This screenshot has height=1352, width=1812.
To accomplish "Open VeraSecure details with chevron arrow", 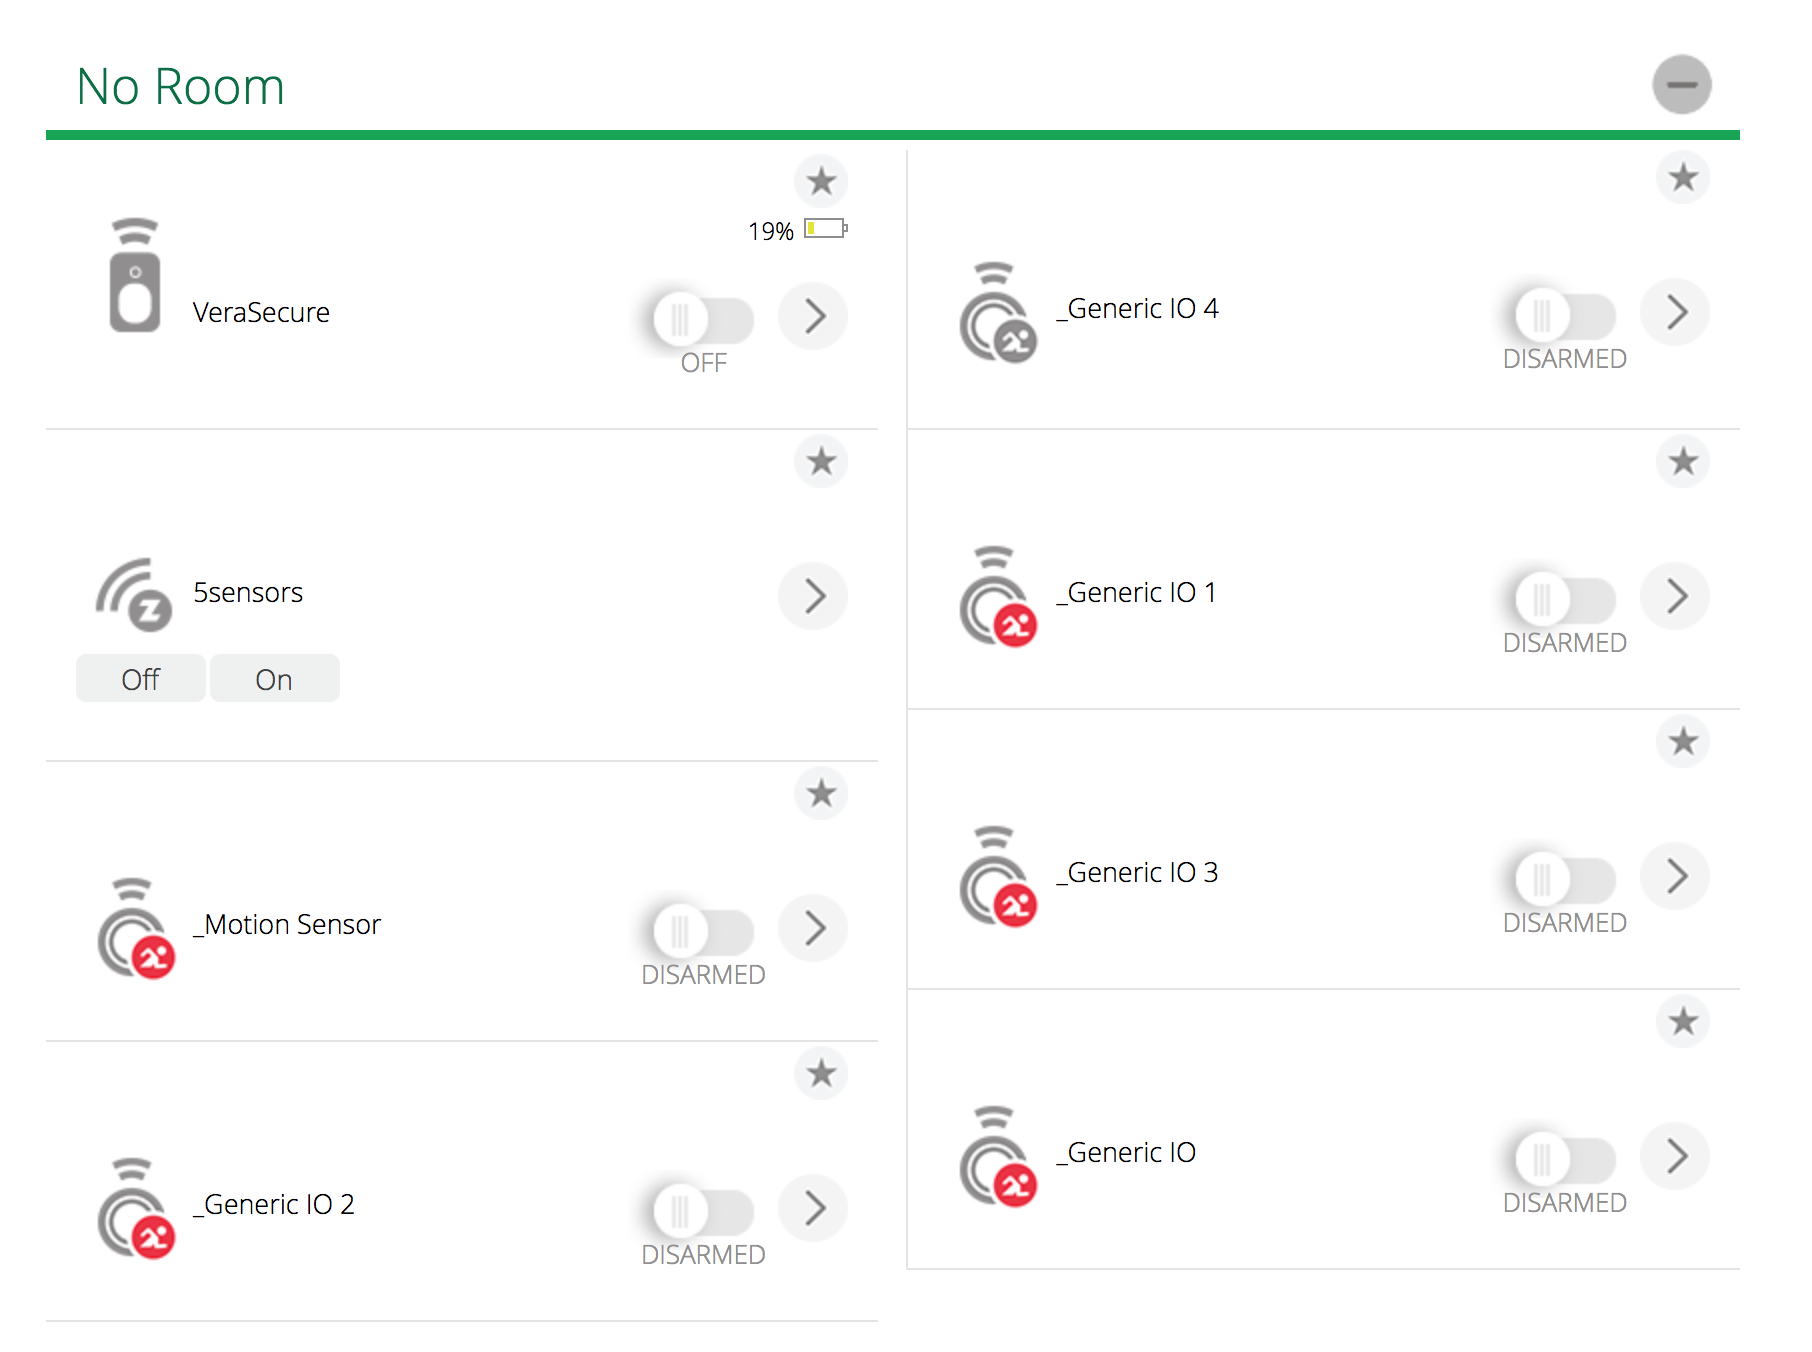I will click(814, 317).
